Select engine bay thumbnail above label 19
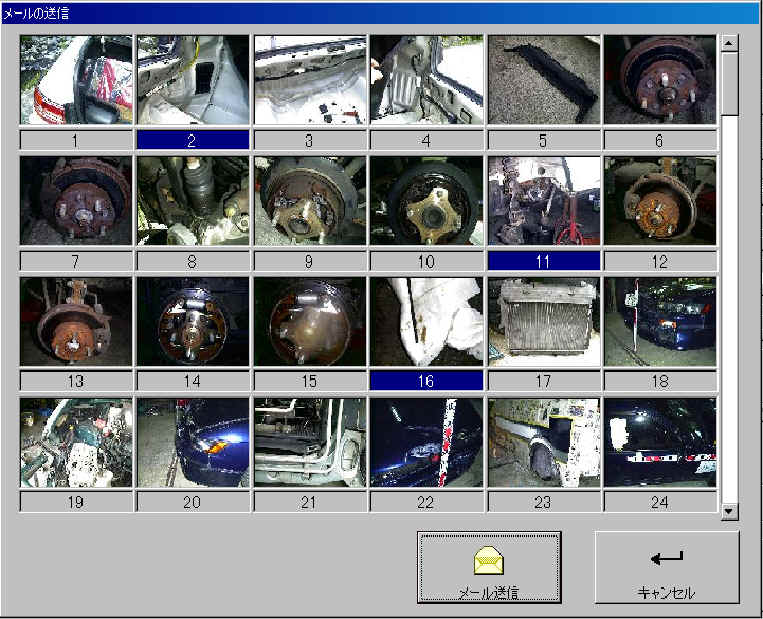Image resolution: width=763 pixels, height=619 pixels. tap(76, 443)
